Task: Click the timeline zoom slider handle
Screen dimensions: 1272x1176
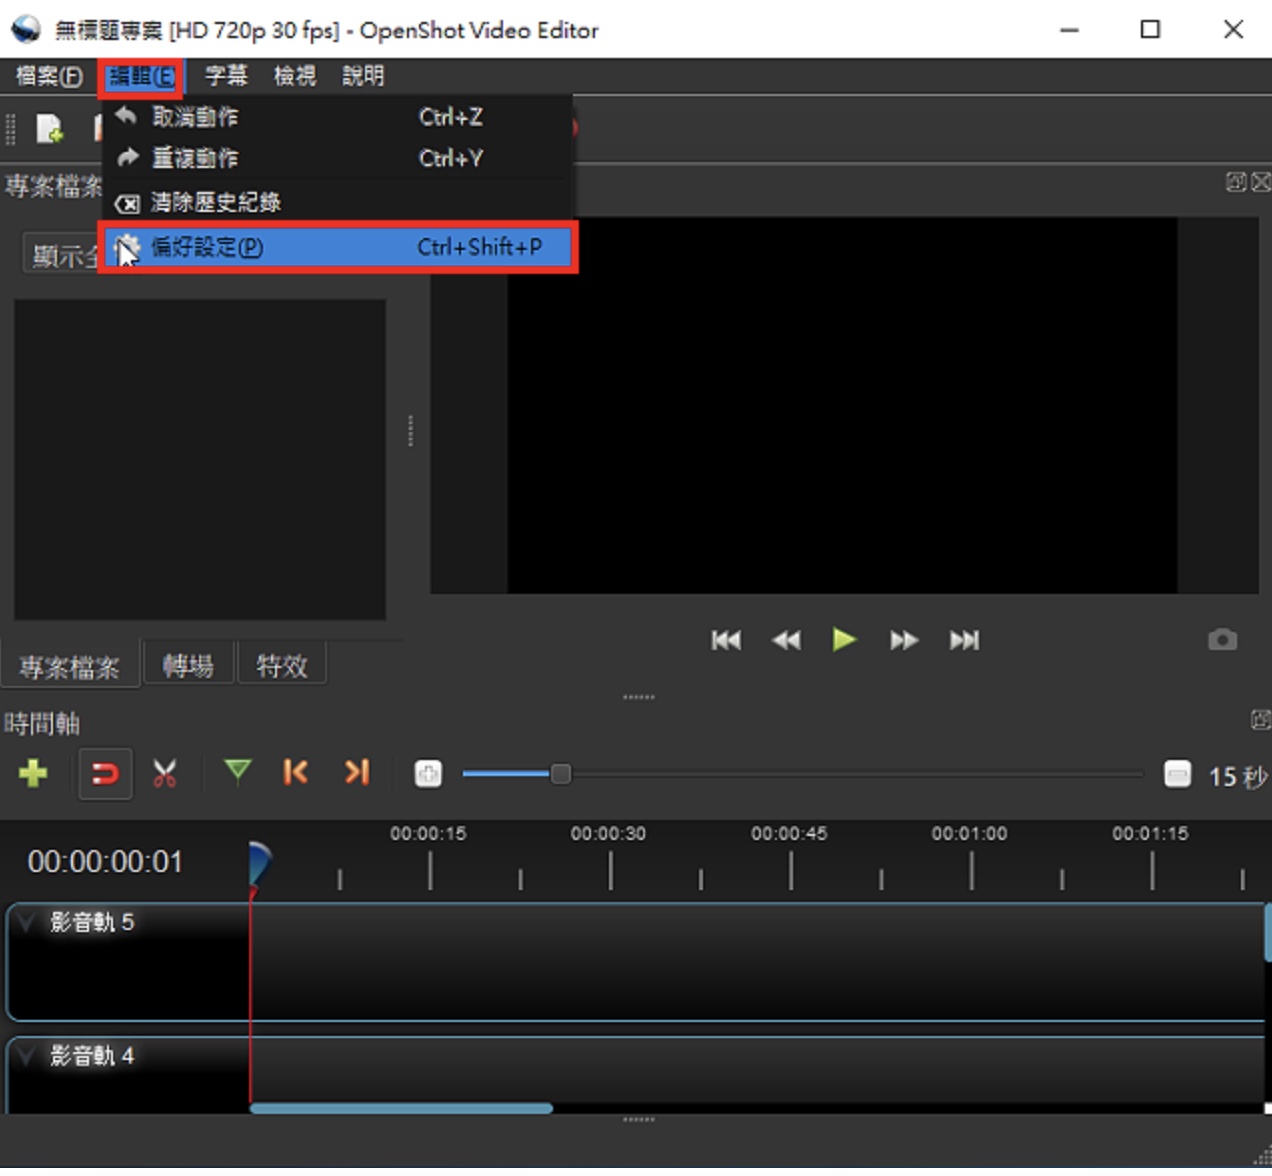Action: pyautogui.click(x=561, y=773)
